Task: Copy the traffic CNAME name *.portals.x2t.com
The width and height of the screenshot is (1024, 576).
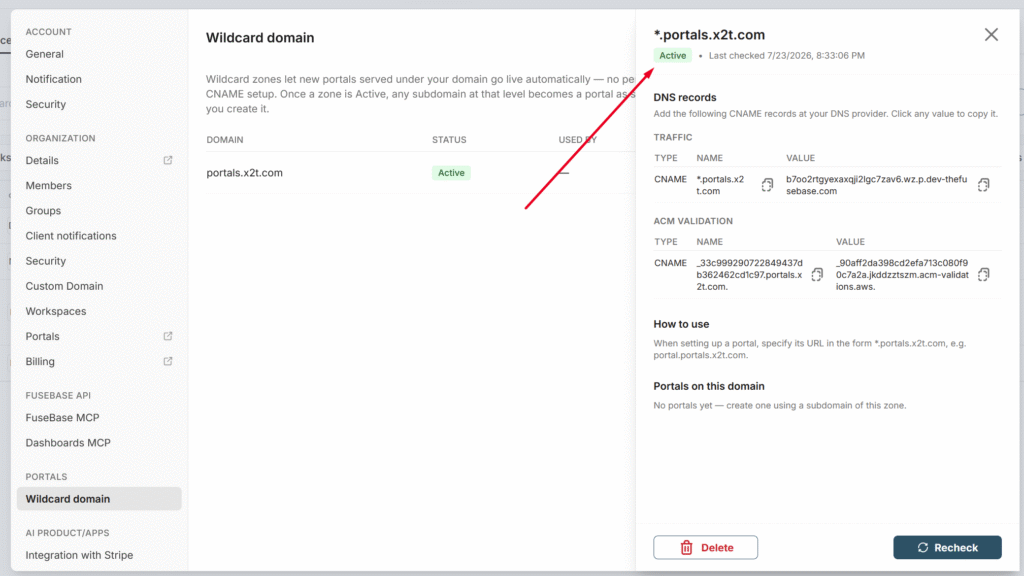Action: (x=767, y=185)
